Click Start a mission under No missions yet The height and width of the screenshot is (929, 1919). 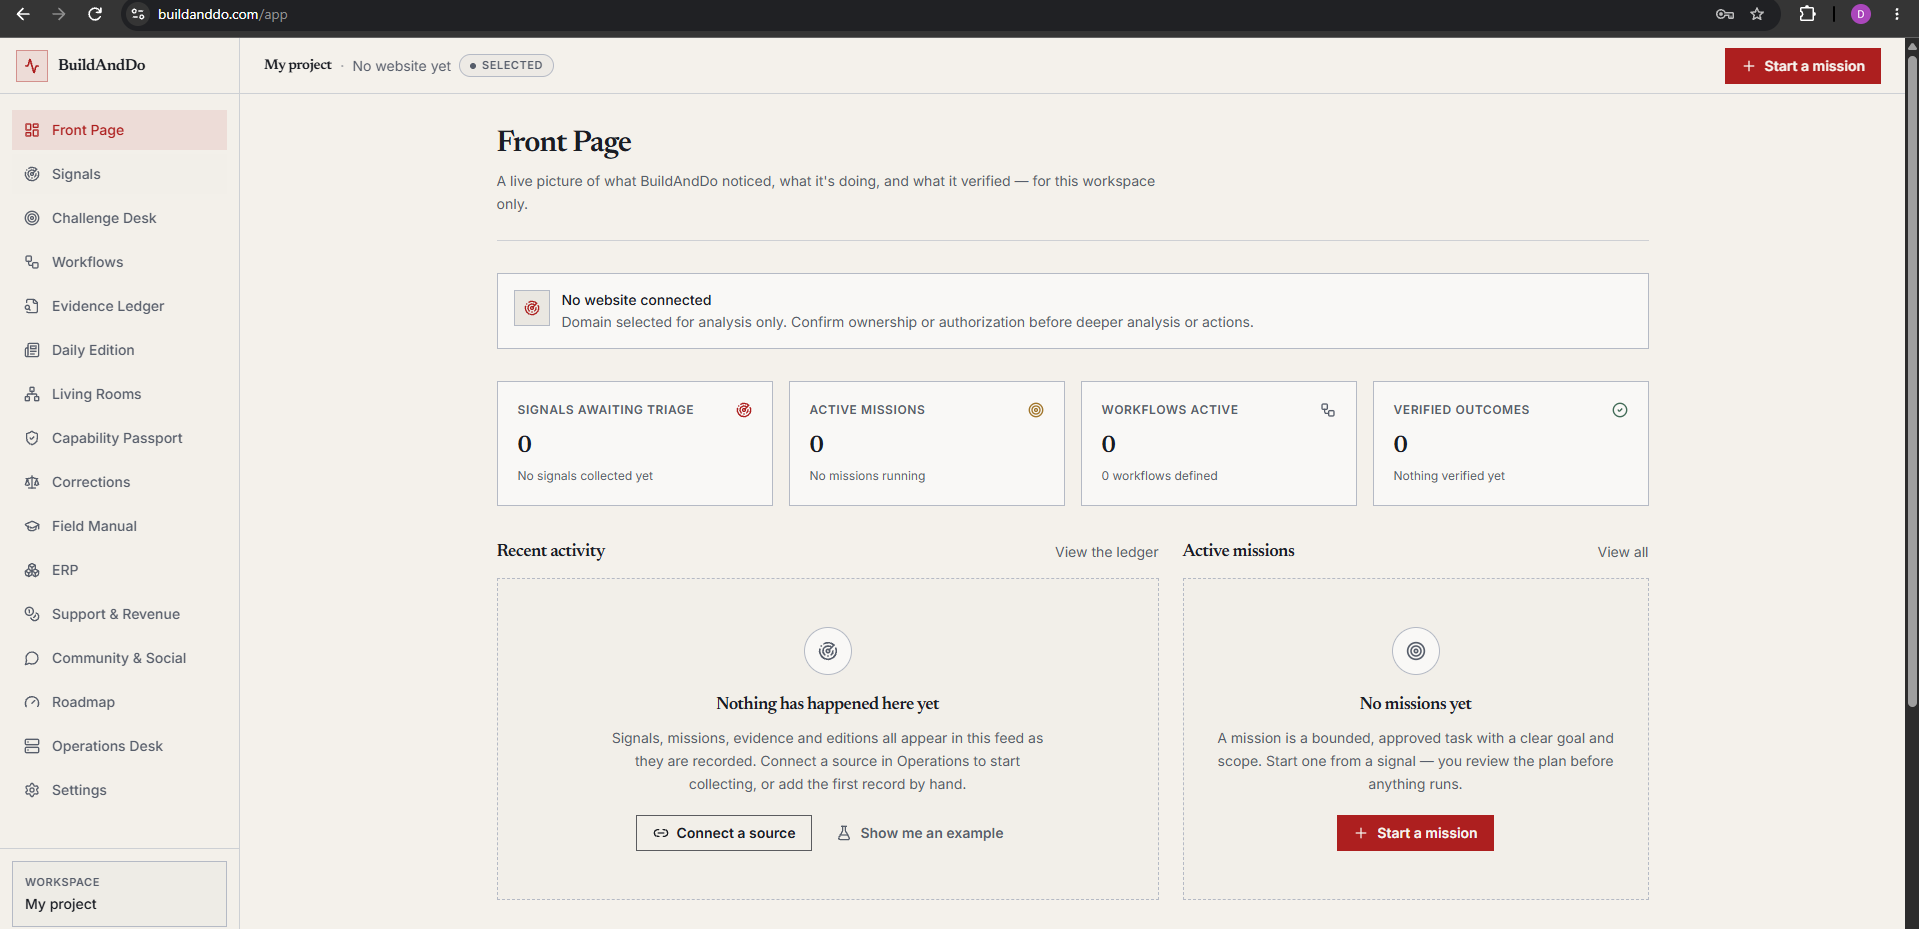(1415, 833)
